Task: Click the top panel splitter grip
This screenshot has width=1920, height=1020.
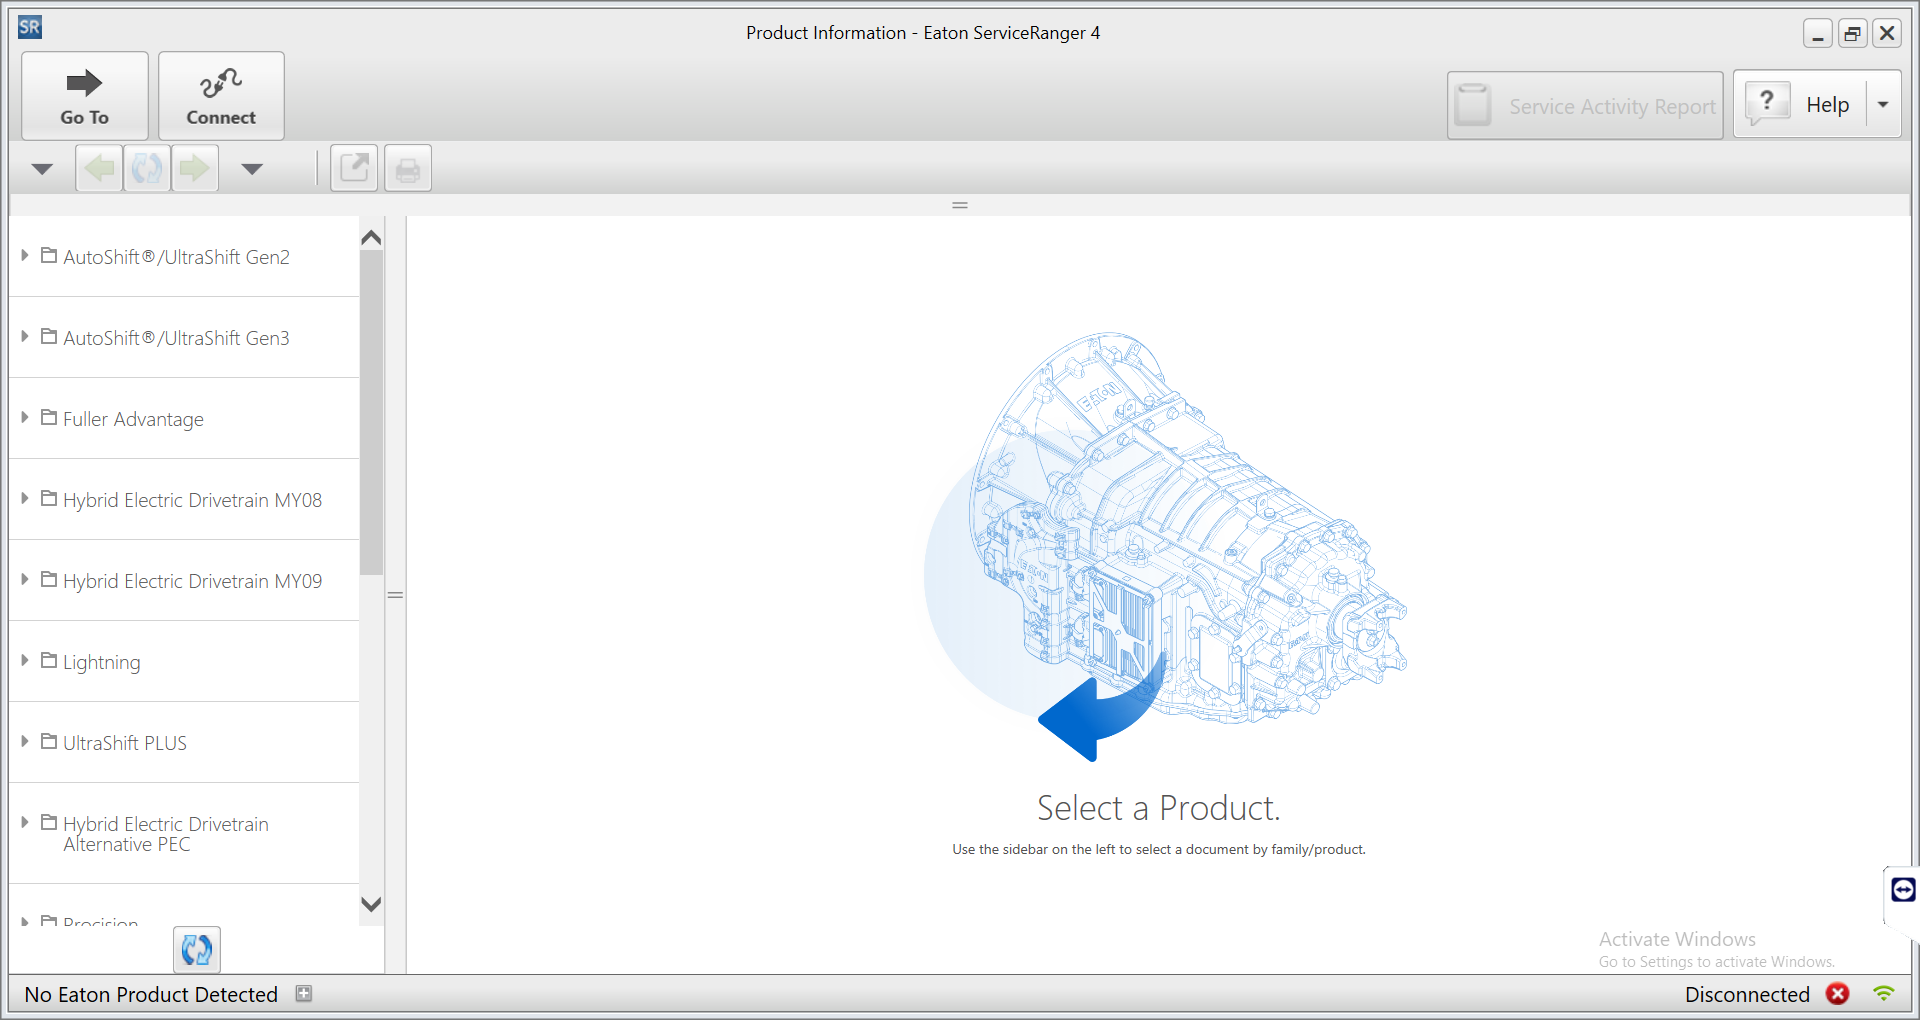Action: pyautogui.click(x=960, y=205)
